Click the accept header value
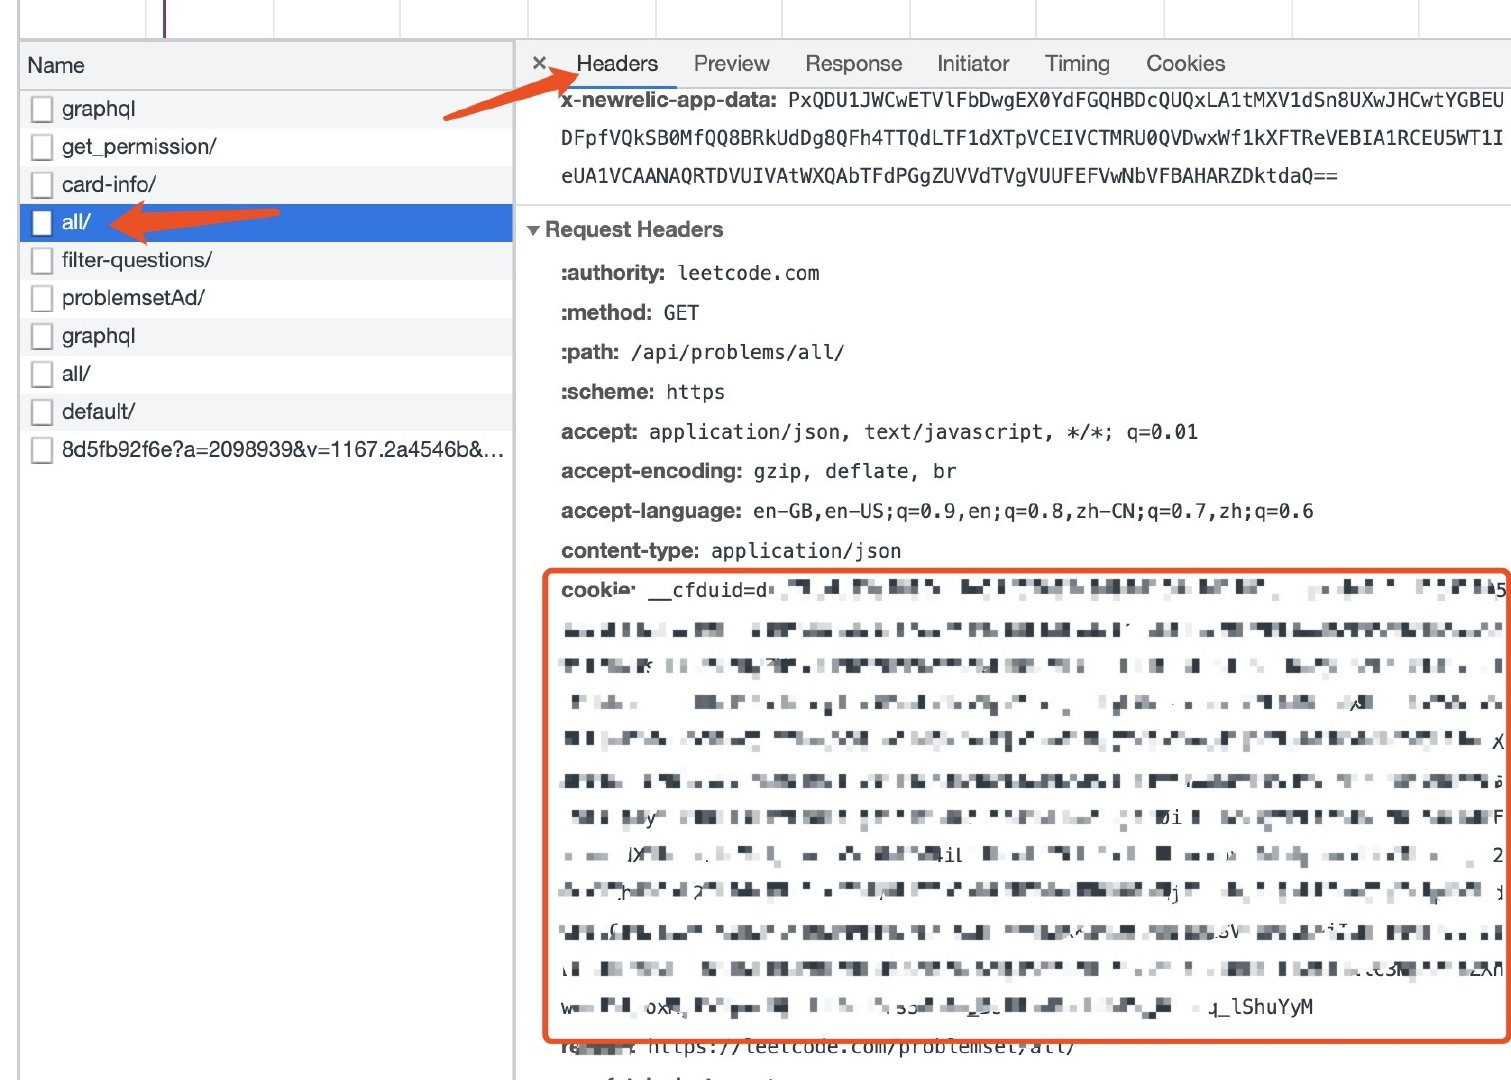This screenshot has width=1511, height=1080. [x=923, y=432]
